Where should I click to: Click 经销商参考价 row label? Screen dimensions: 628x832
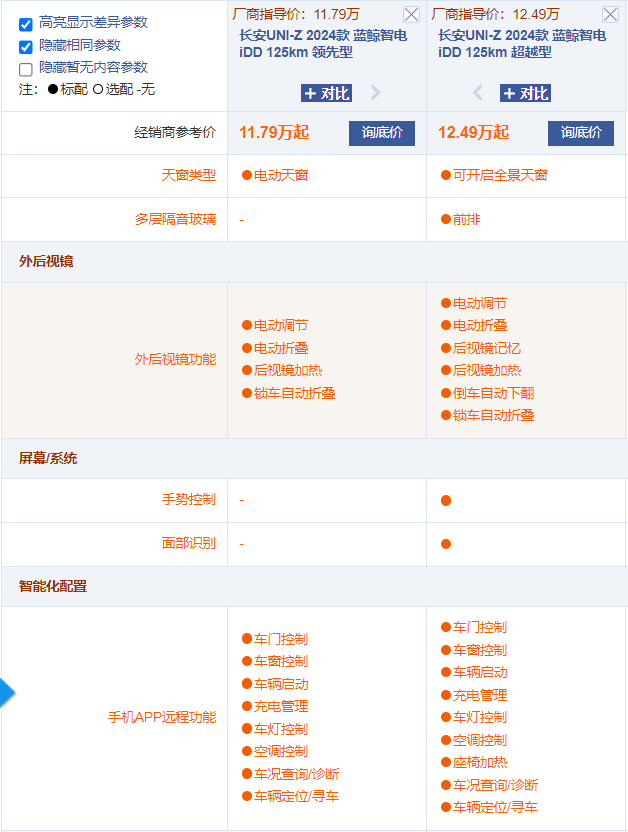coord(176,132)
